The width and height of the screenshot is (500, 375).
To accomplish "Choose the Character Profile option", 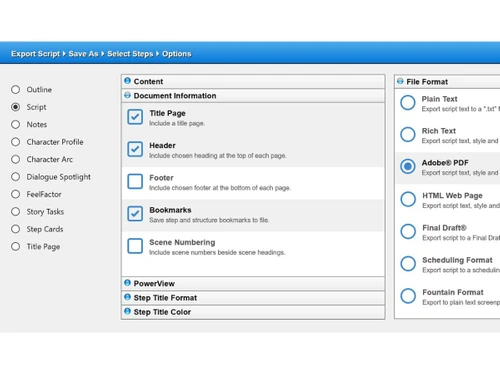I will coord(15,142).
